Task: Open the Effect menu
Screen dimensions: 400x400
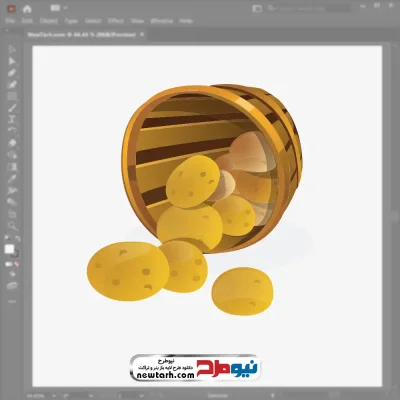Action: [x=116, y=21]
